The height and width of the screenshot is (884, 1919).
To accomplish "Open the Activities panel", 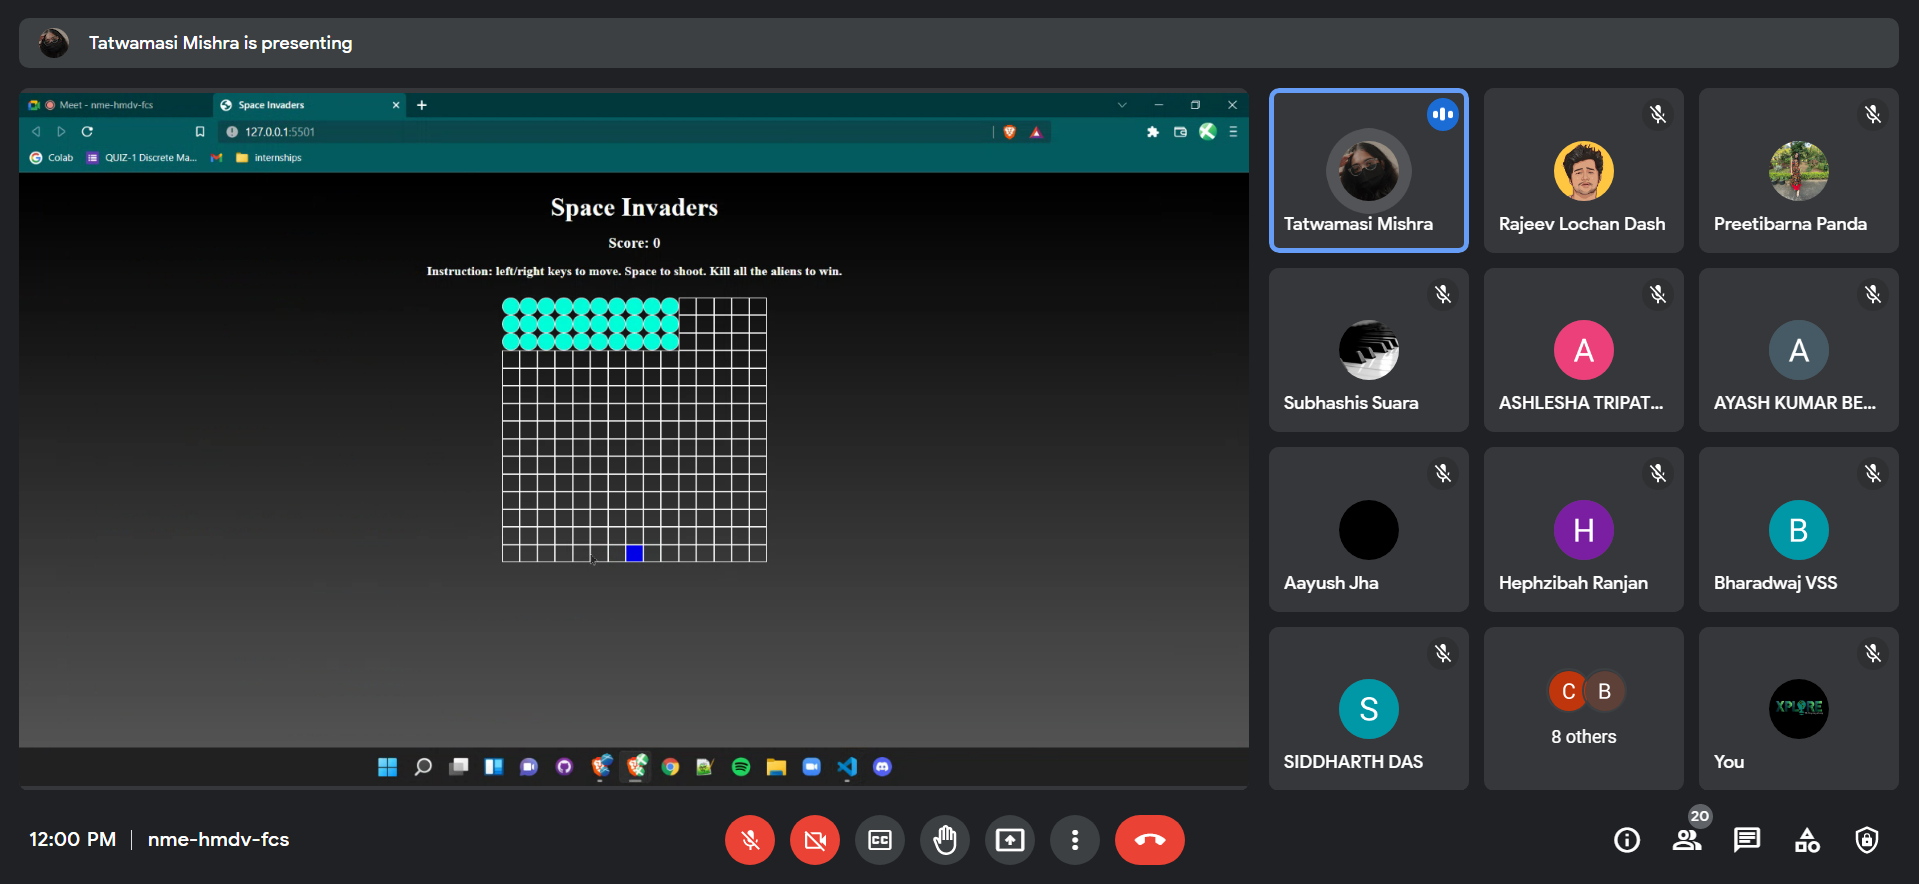I will coord(1807,840).
